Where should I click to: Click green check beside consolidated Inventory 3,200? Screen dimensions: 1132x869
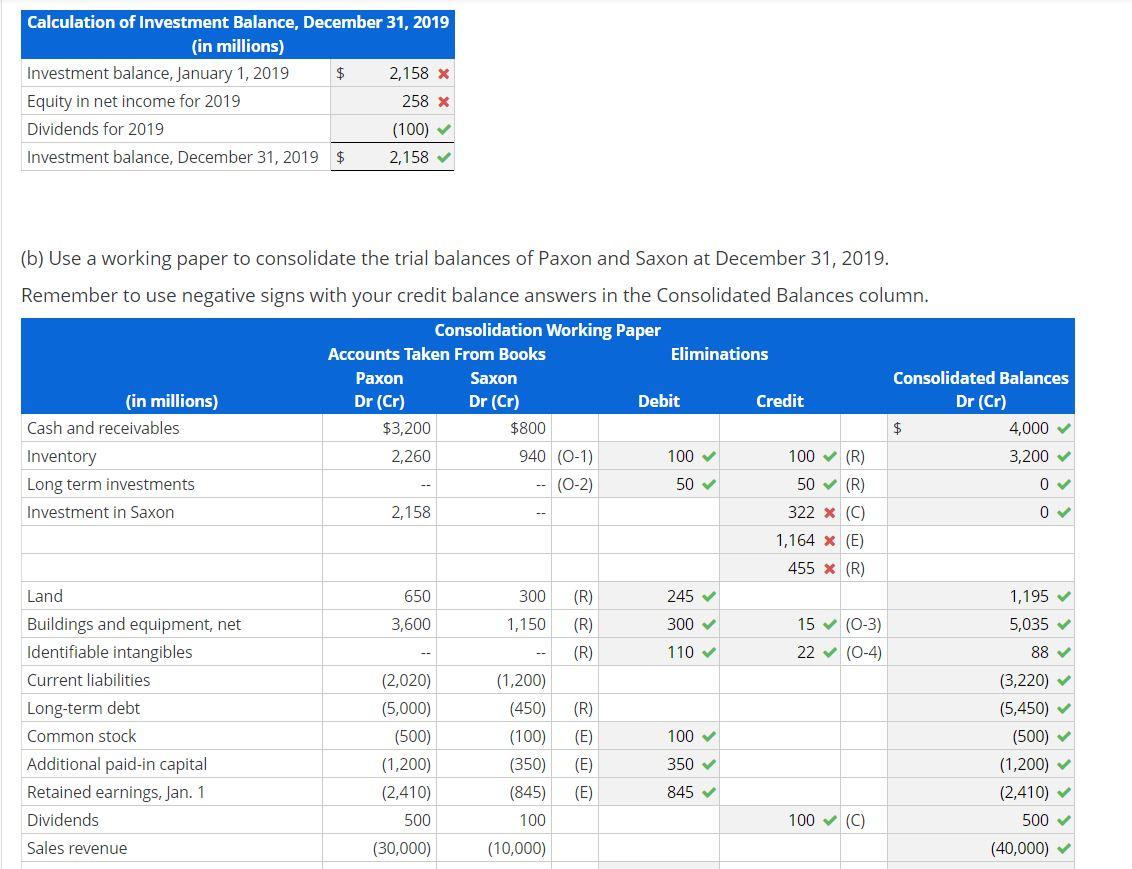pos(1063,457)
